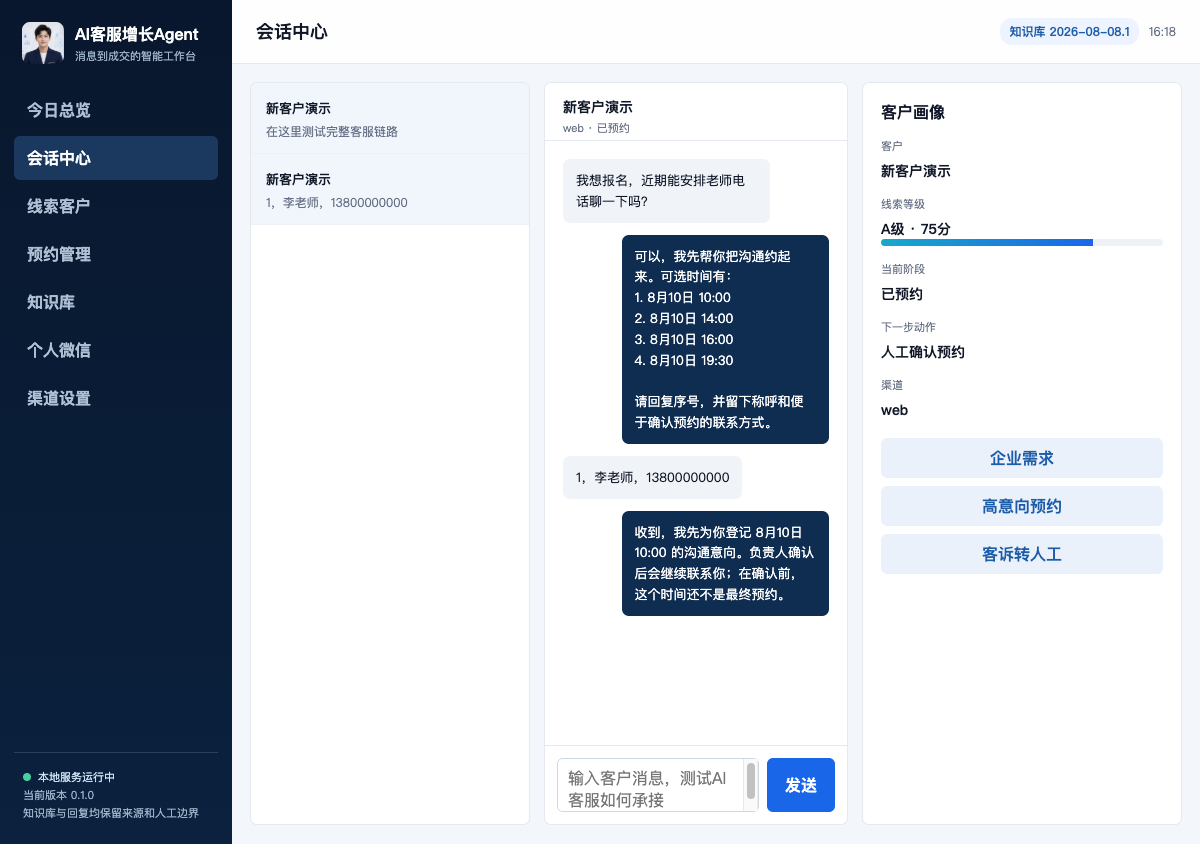The image size is (1200, 844).
Task: Click the green 本地服务运行中 status dot
Action: (x=27, y=777)
